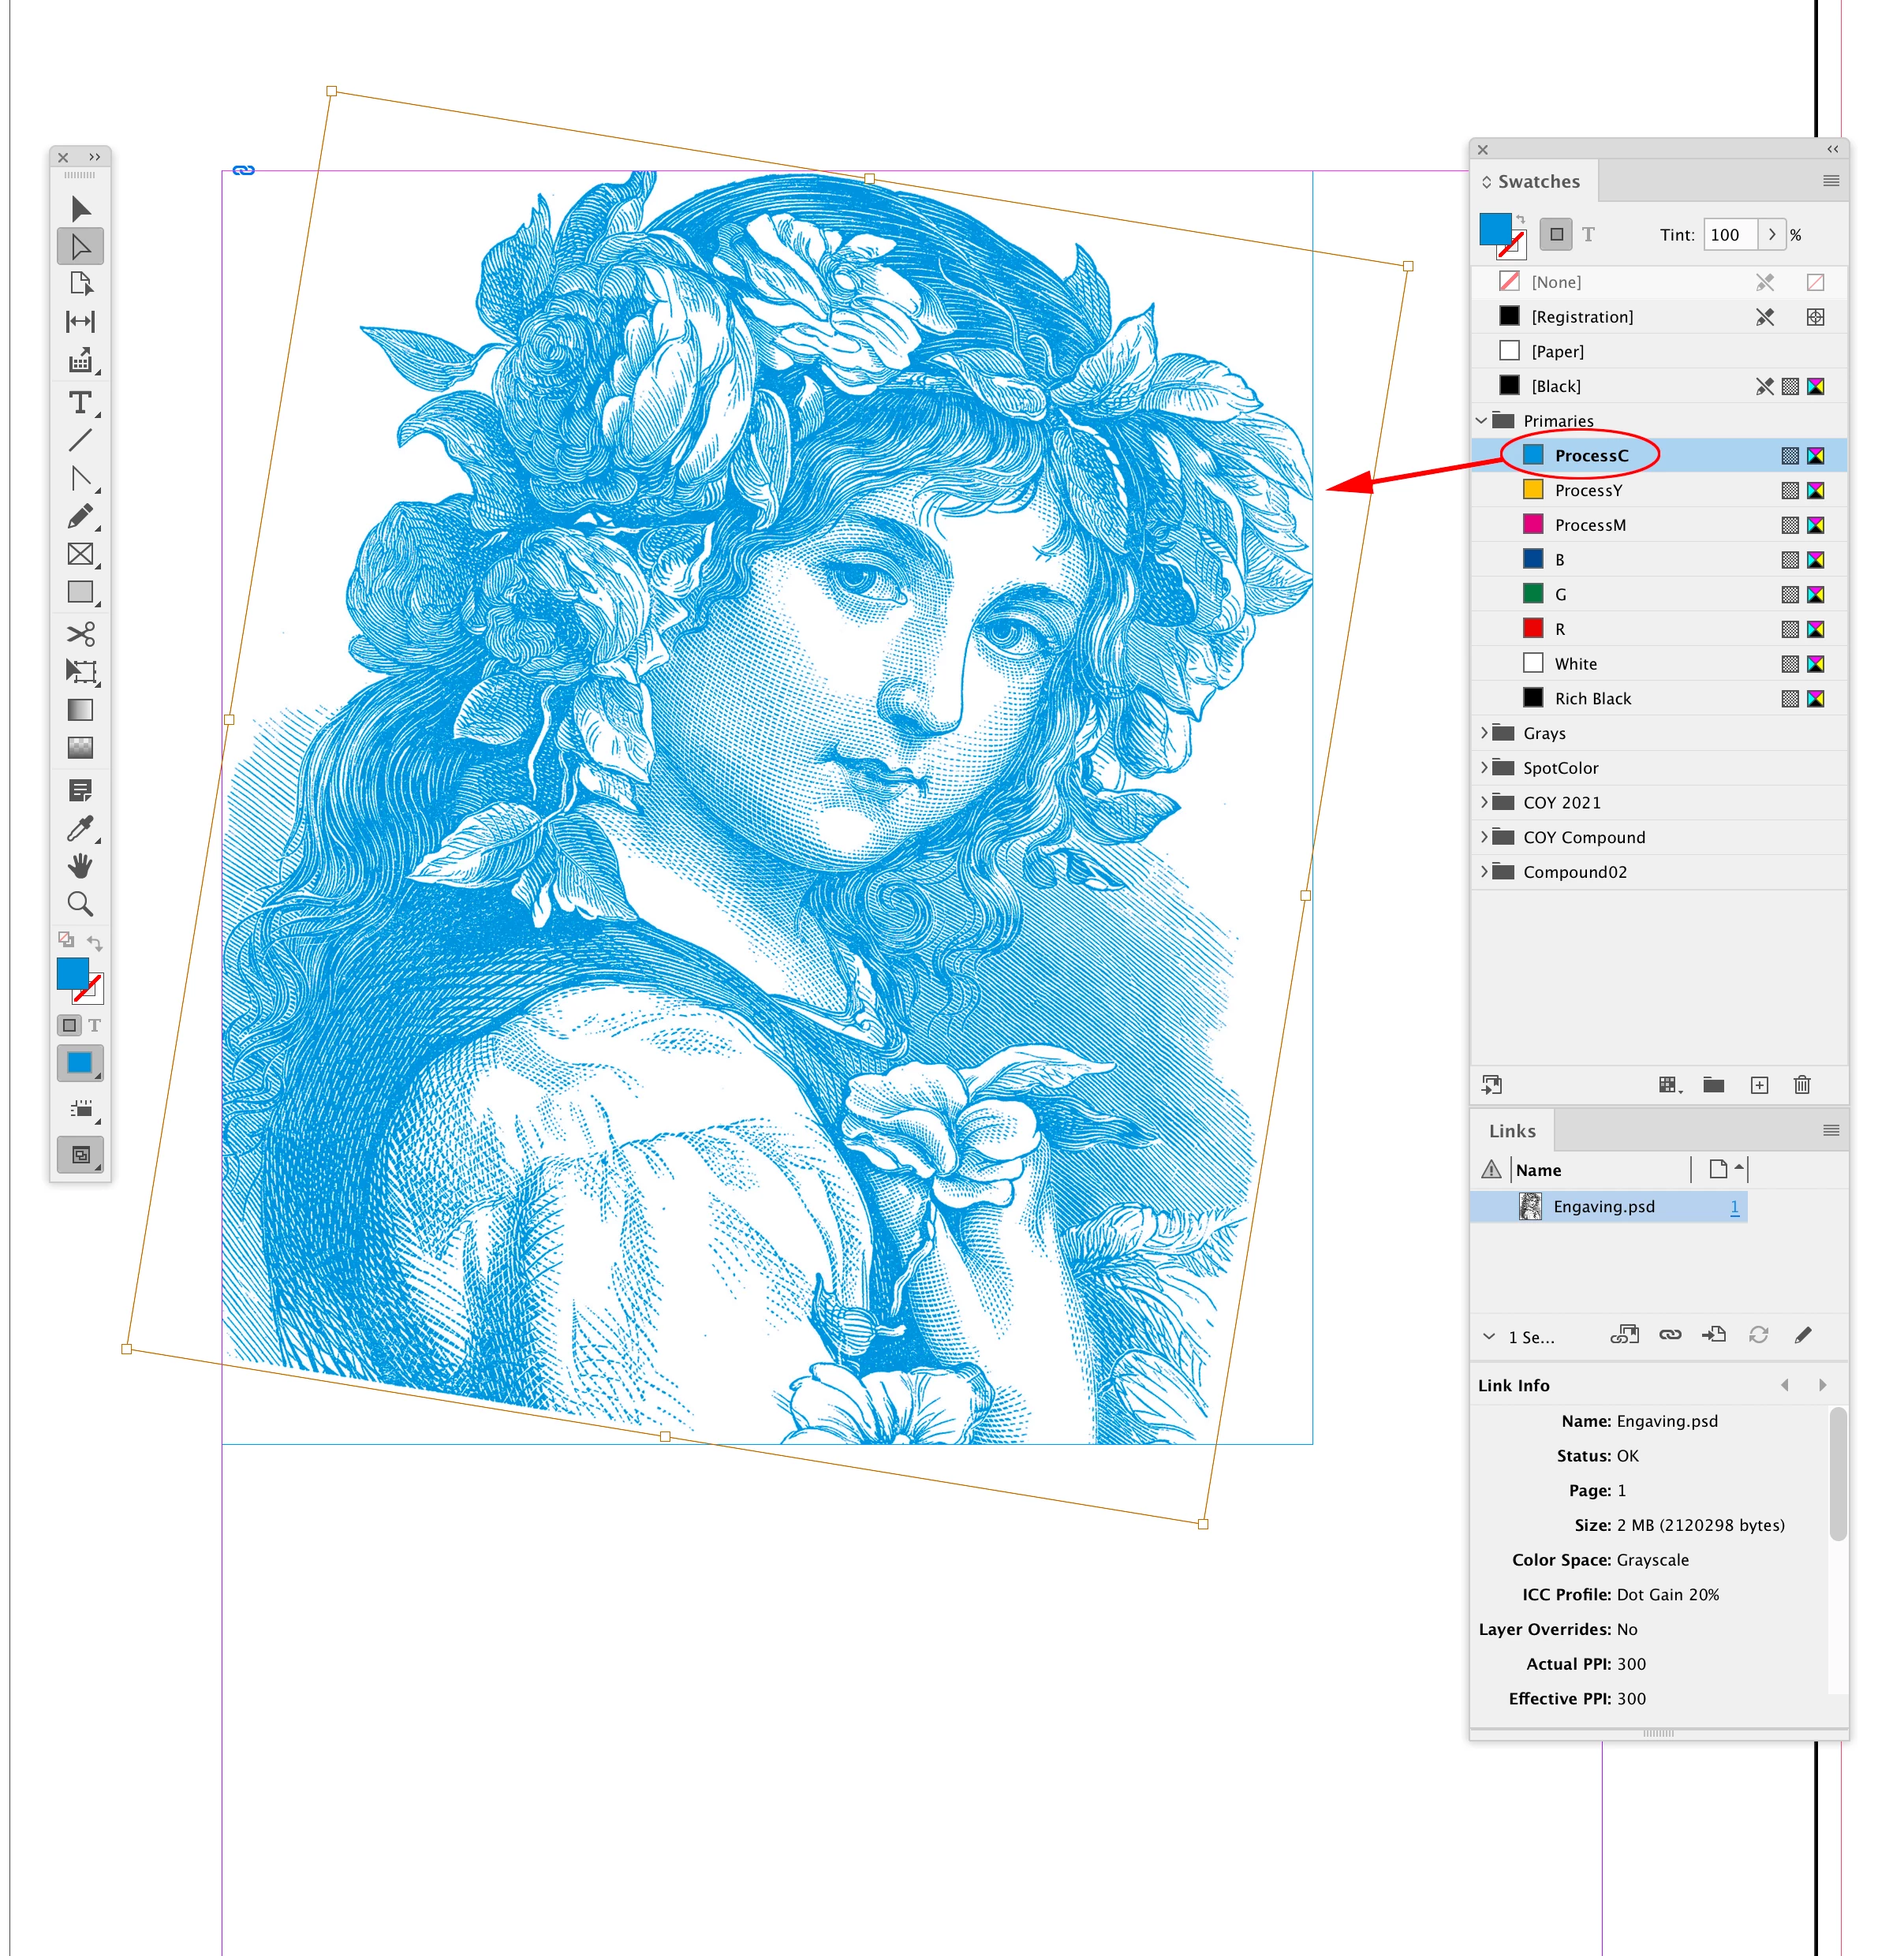Select the Eyedropper tool
Viewport: 1904px width, 1956px height.
[80, 828]
